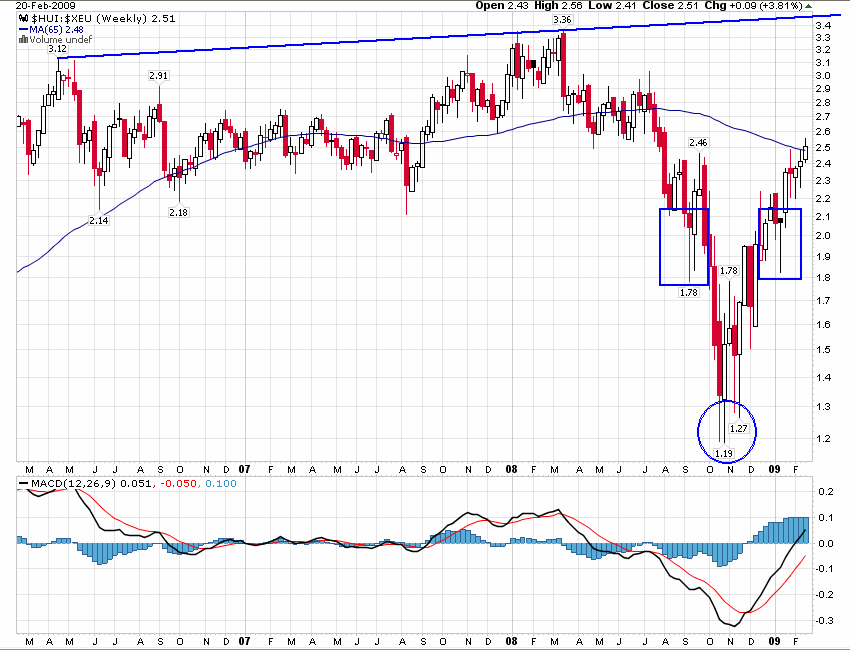Click the 3.12 high price label
Image resolution: width=850 pixels, height=650 pixels.
pos(57,49)
